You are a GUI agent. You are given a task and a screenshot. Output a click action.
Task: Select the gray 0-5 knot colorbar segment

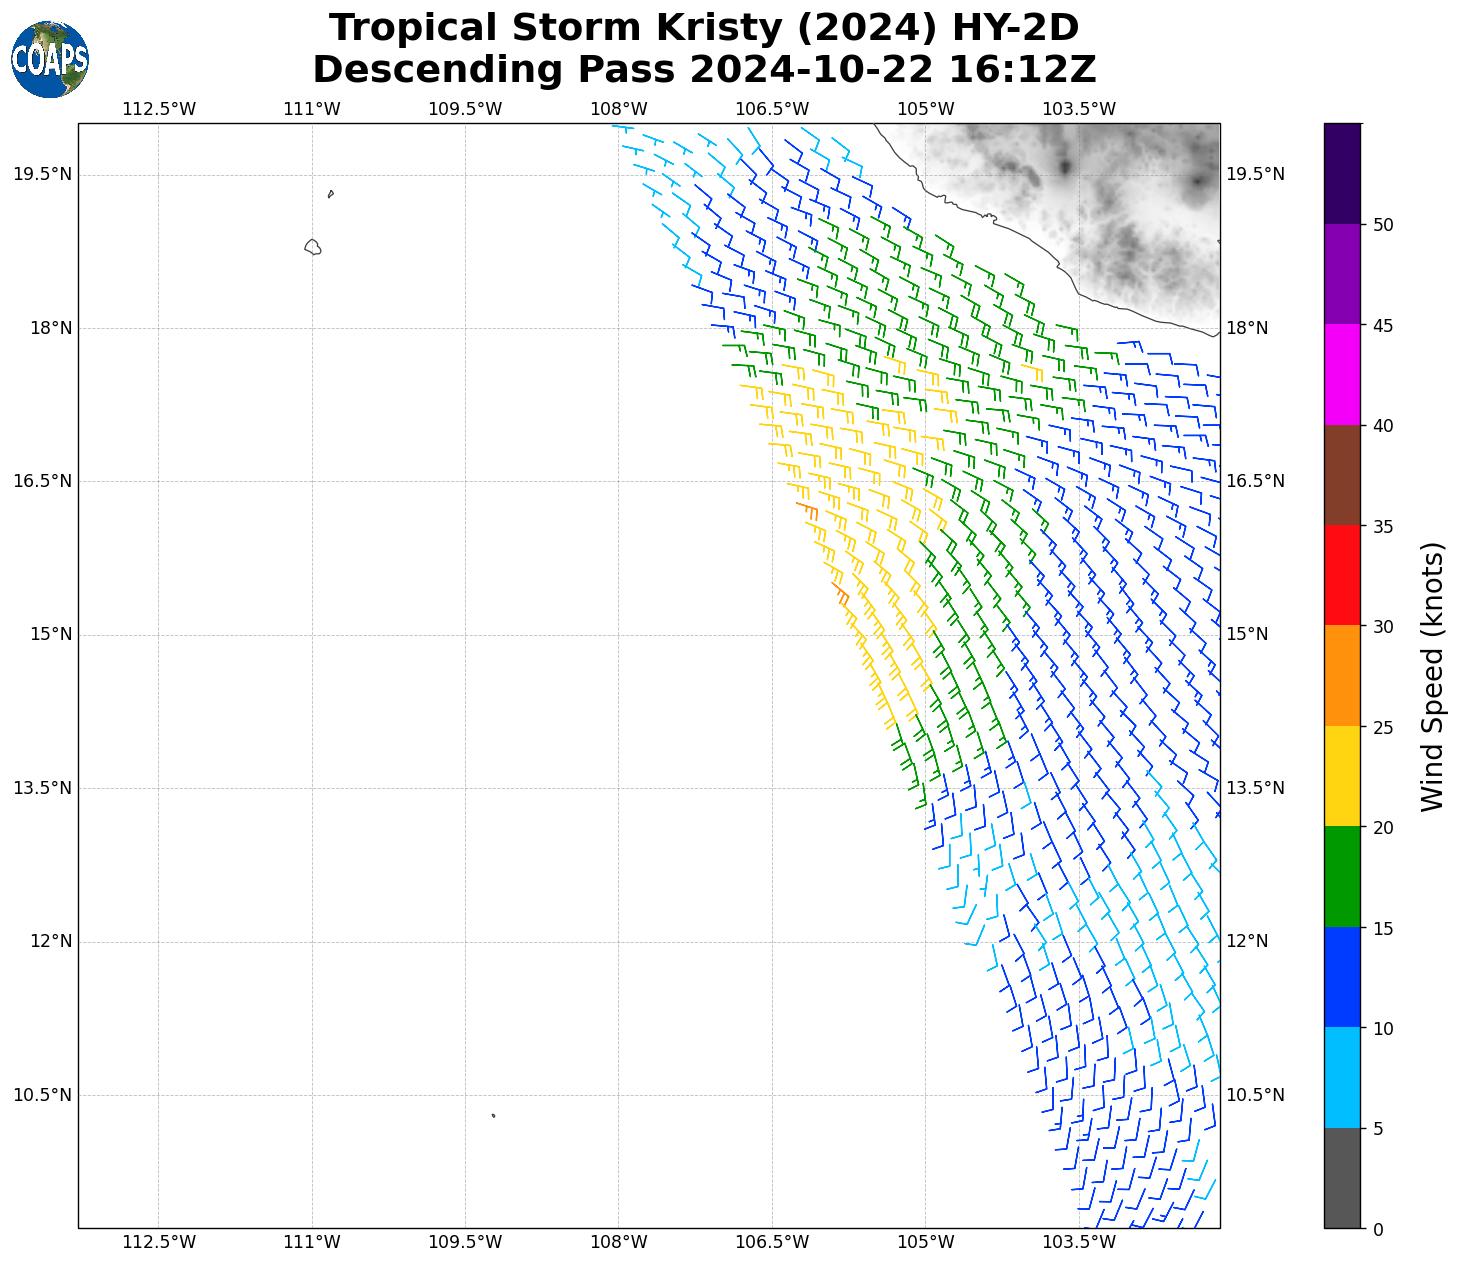(1342, 1177)
